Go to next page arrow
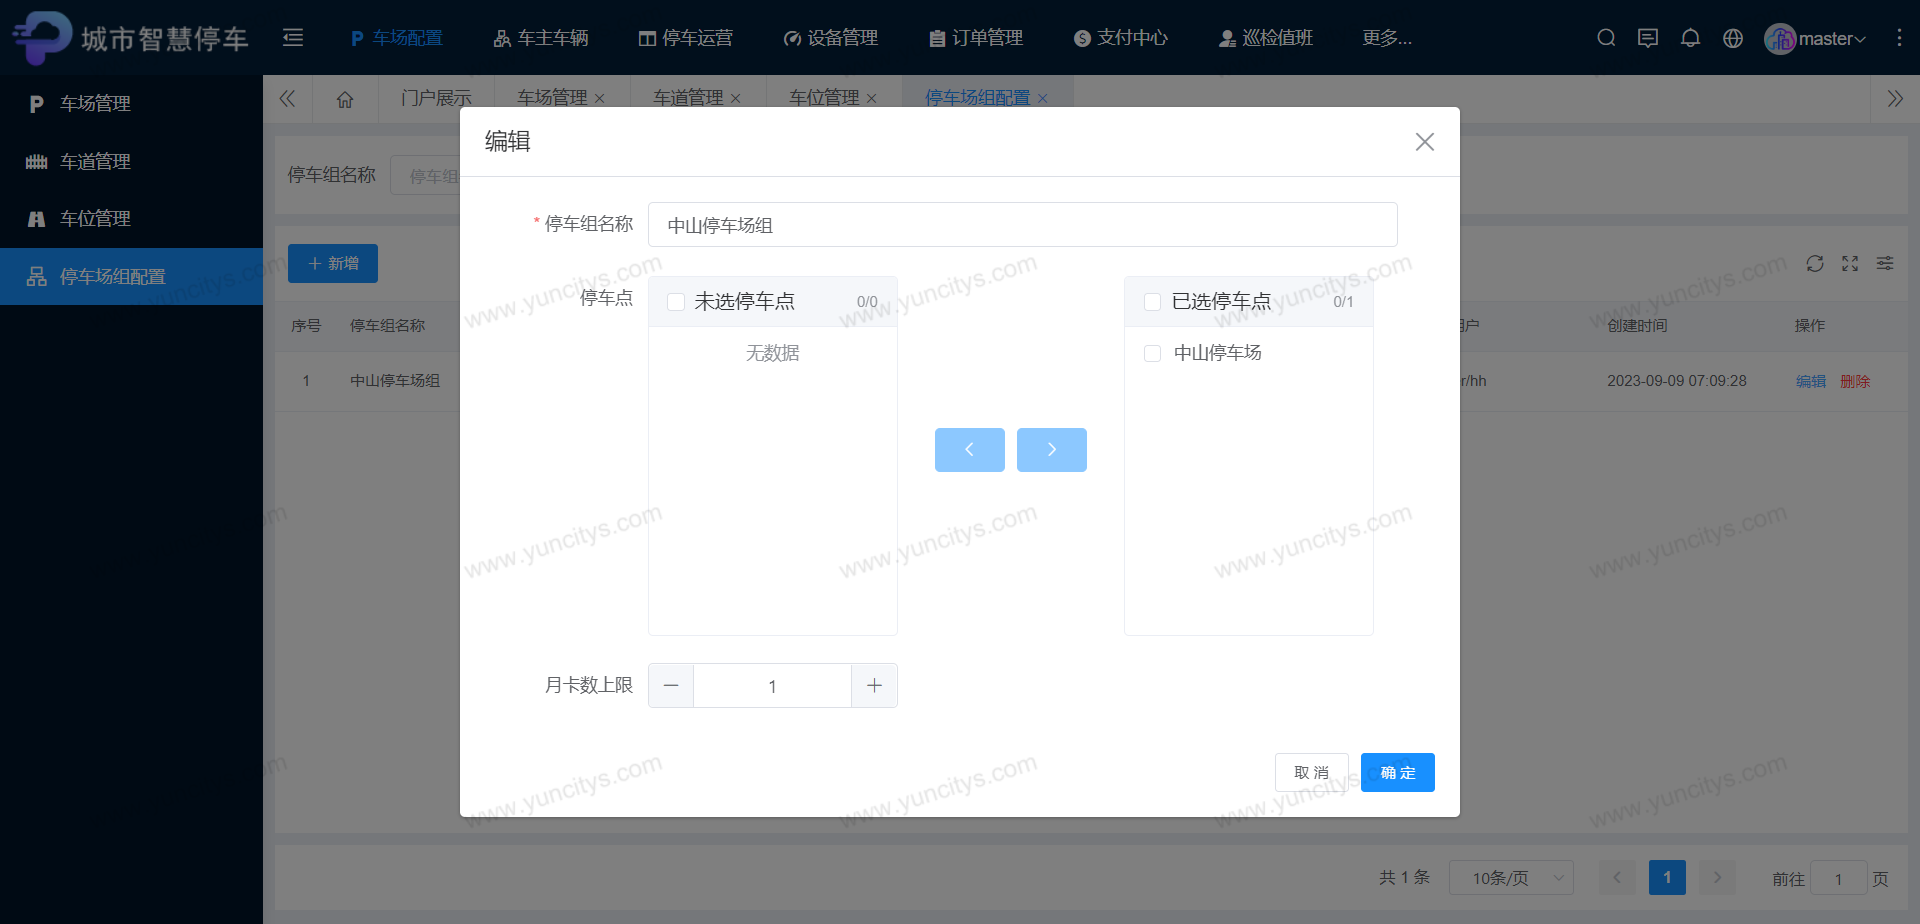This screenshot has height=924, width=1920. (x=1717, y=878)
